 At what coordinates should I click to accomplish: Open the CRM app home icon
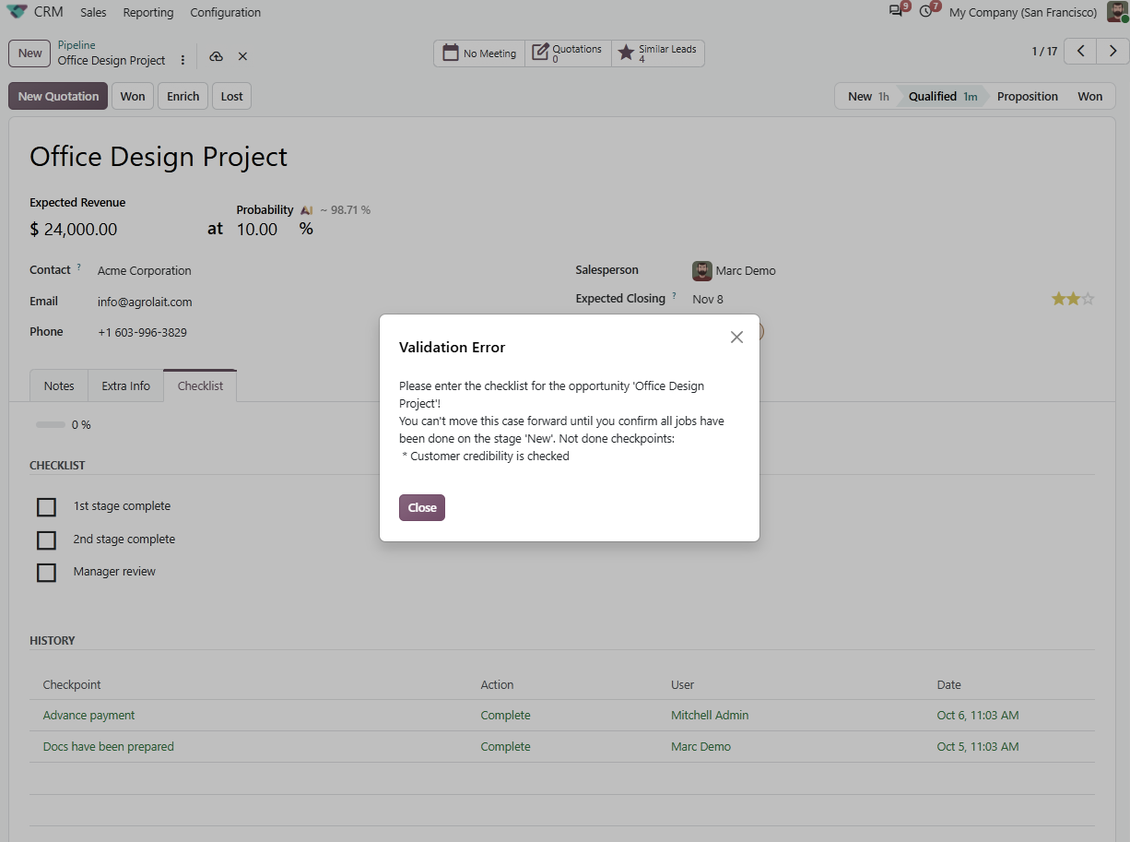point(17,12)
